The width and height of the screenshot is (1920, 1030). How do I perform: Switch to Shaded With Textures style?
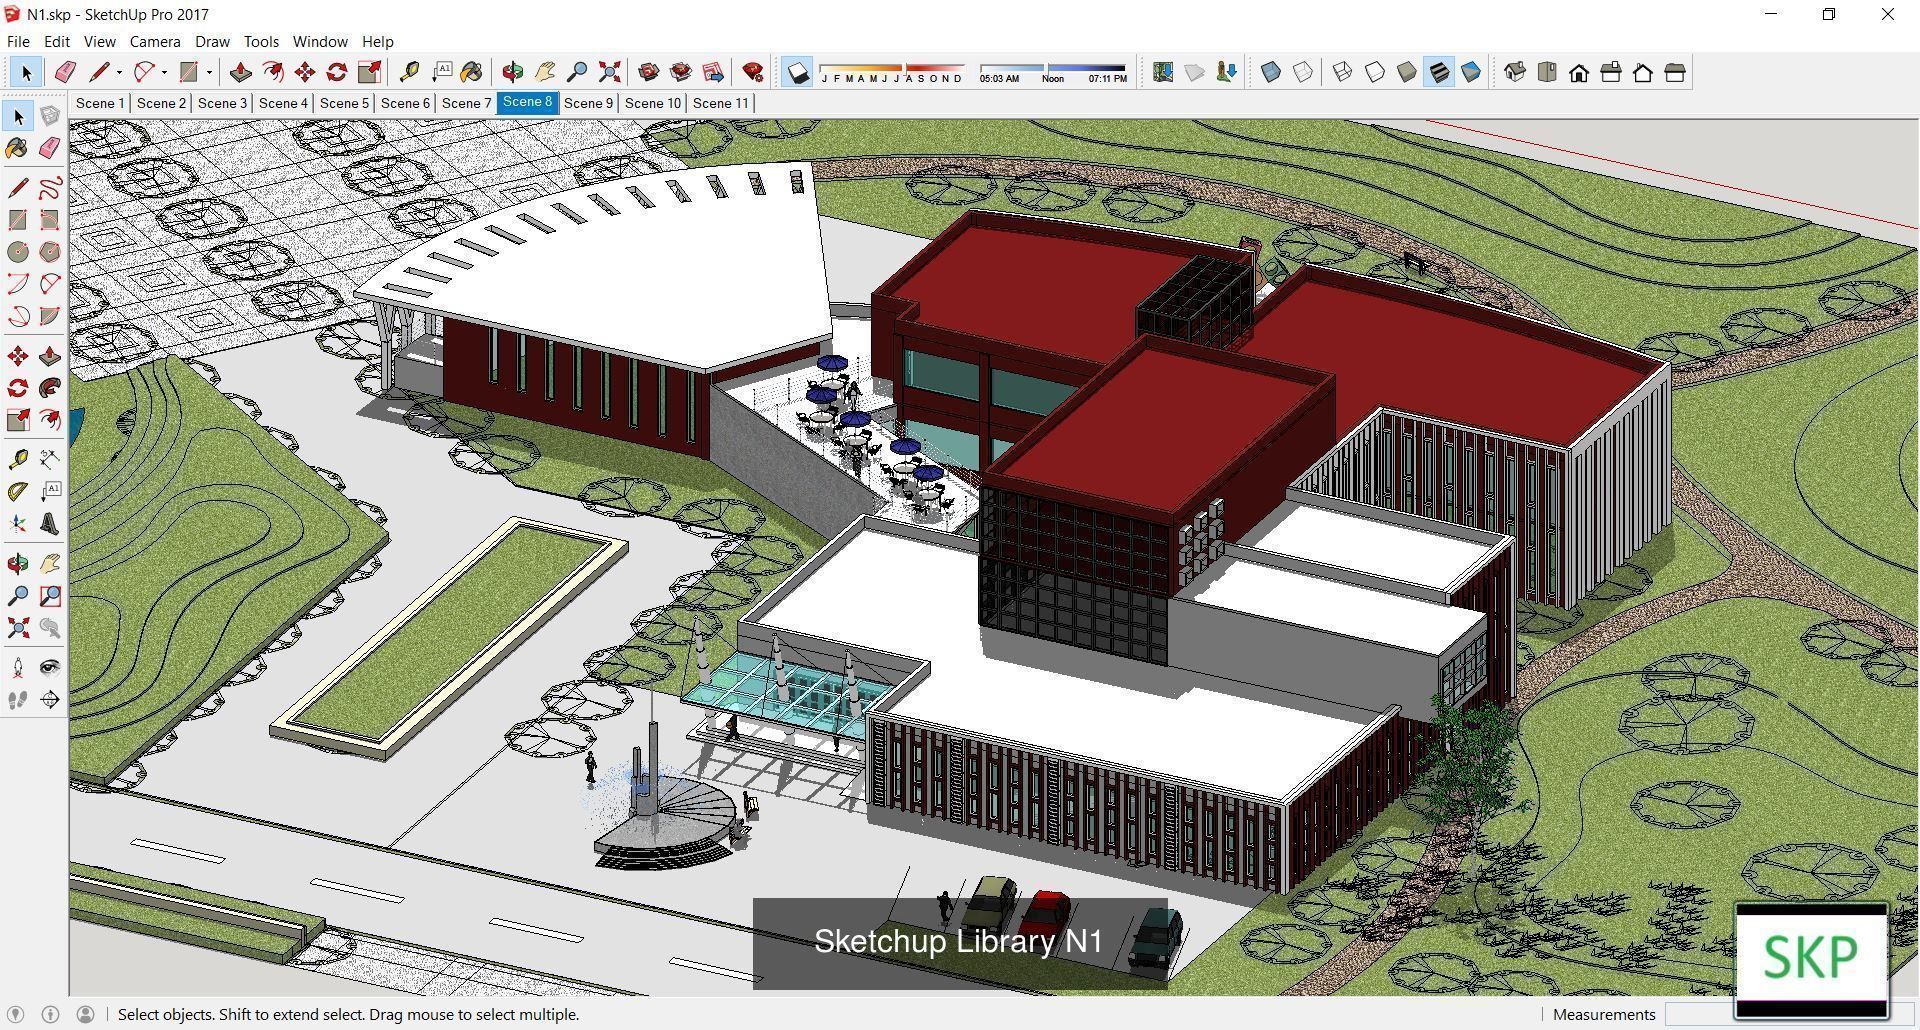[x=1439, y=72]
